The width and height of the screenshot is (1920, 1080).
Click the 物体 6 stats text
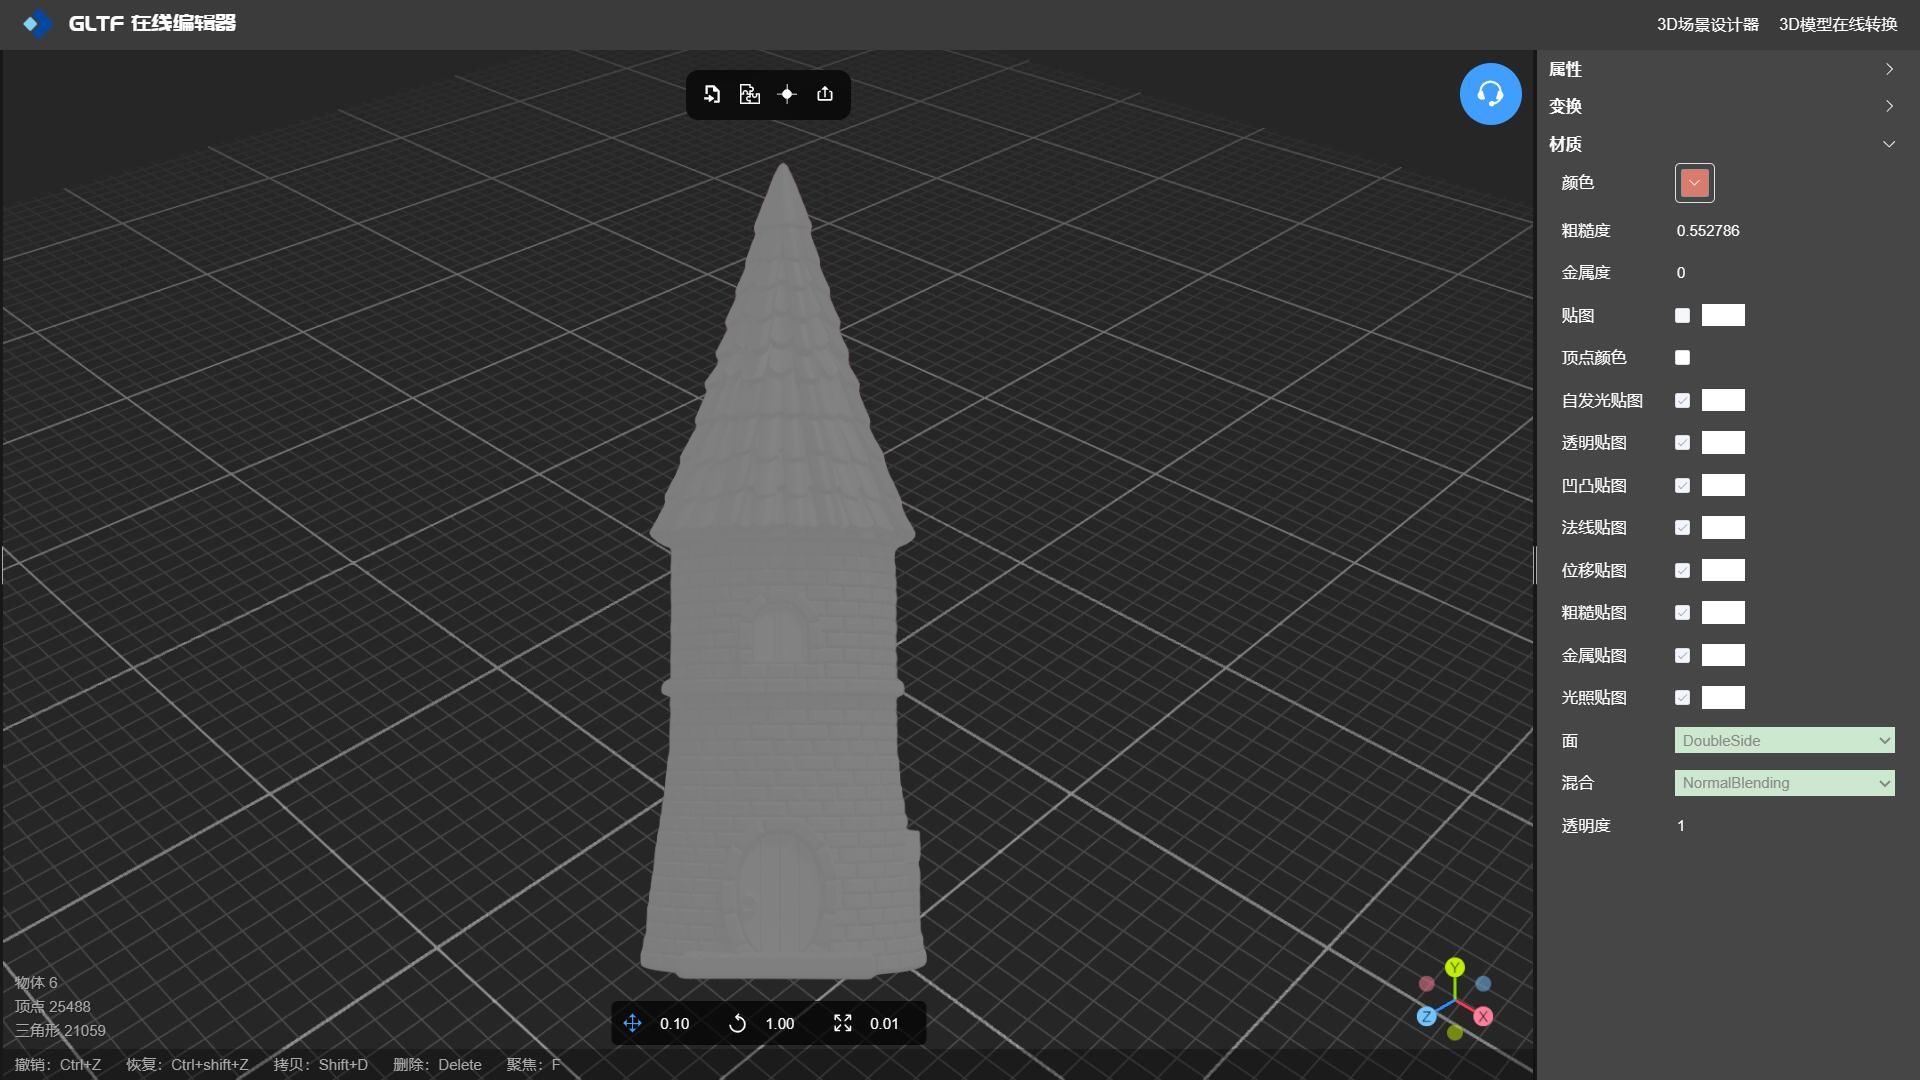click(36, 982)
